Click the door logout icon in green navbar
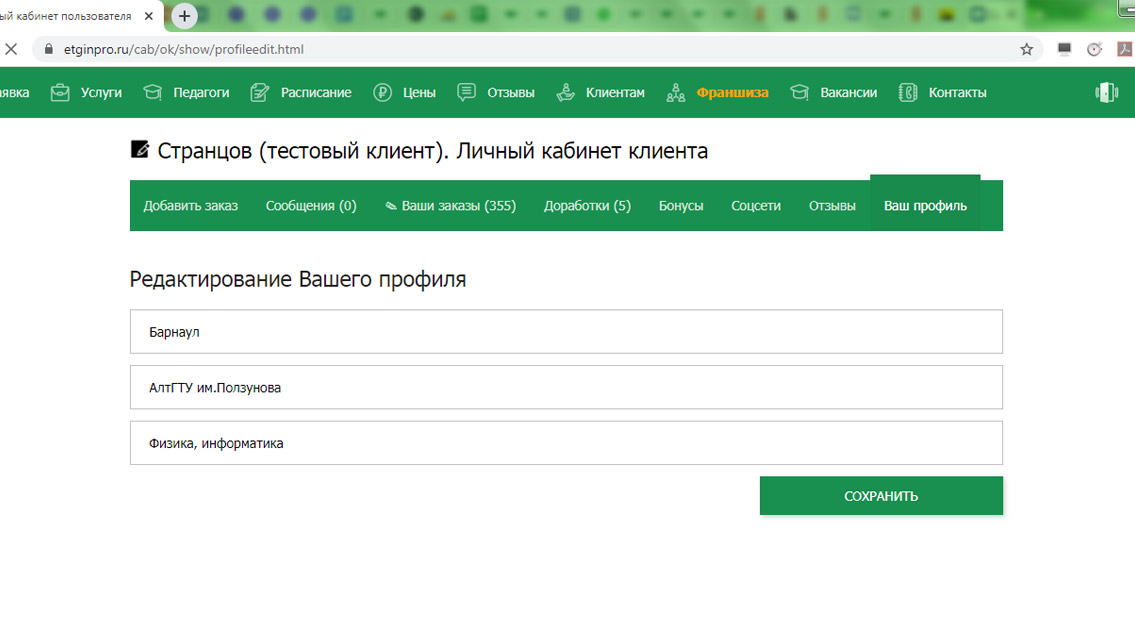The width and height of the screenshot is (1135, 629). (1106, 93)
